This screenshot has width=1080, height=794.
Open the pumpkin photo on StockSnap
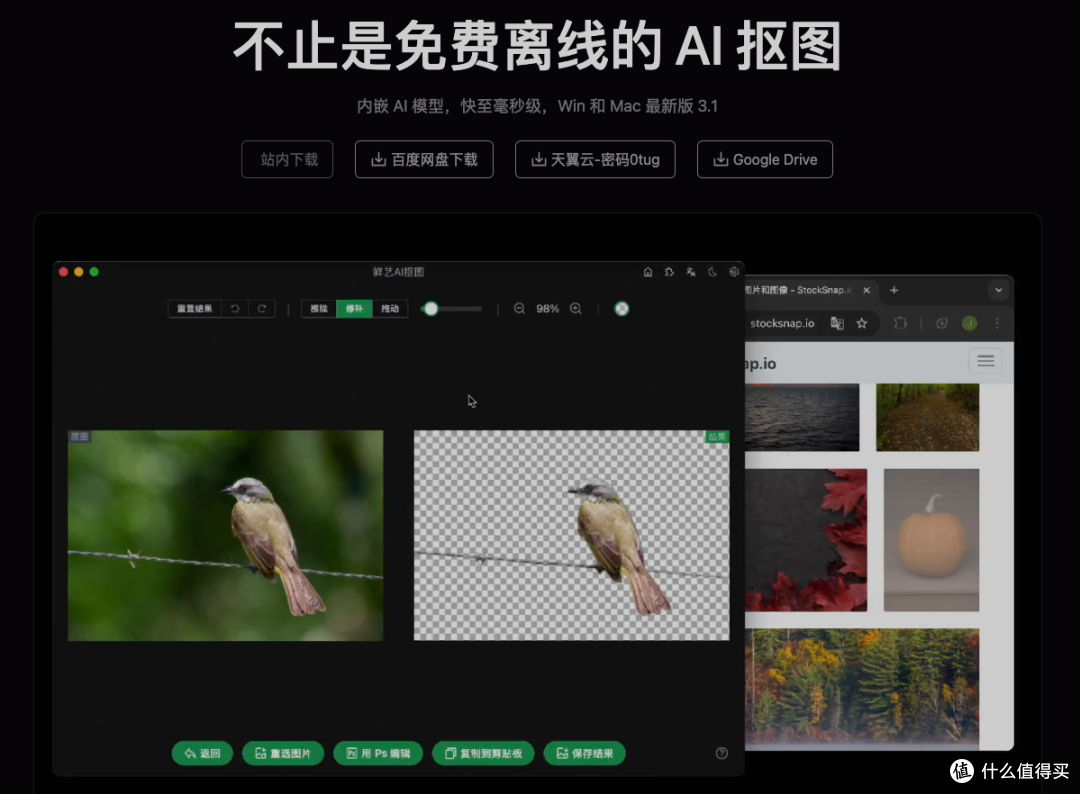(x=931, y=540)
